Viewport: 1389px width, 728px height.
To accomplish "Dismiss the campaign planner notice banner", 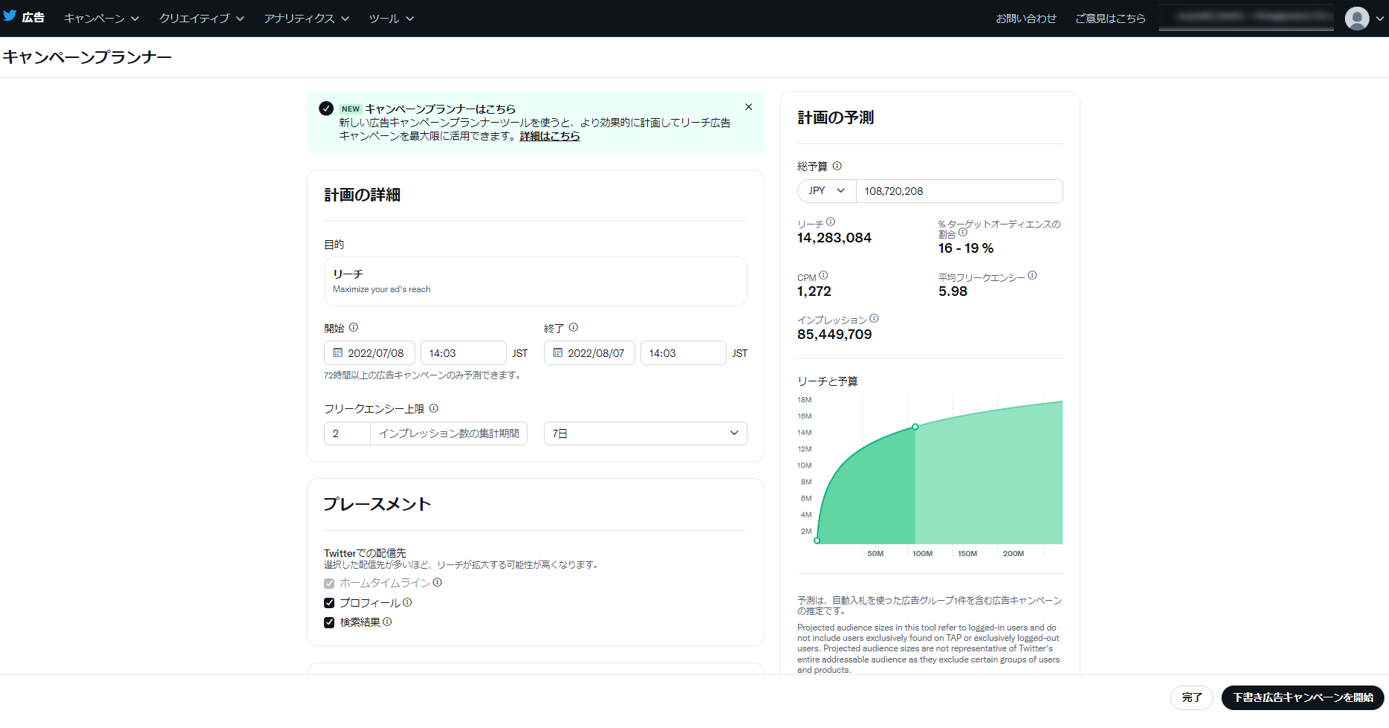I will click(x=748, y=107).
